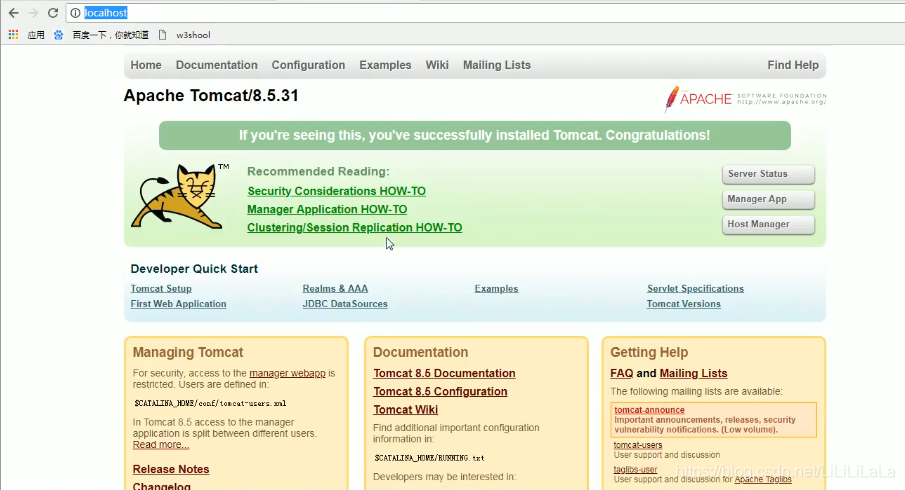Open the 应用 bookmark
Image resolution: width=905 pixels, height=490 pixels.
click(36, 35)
